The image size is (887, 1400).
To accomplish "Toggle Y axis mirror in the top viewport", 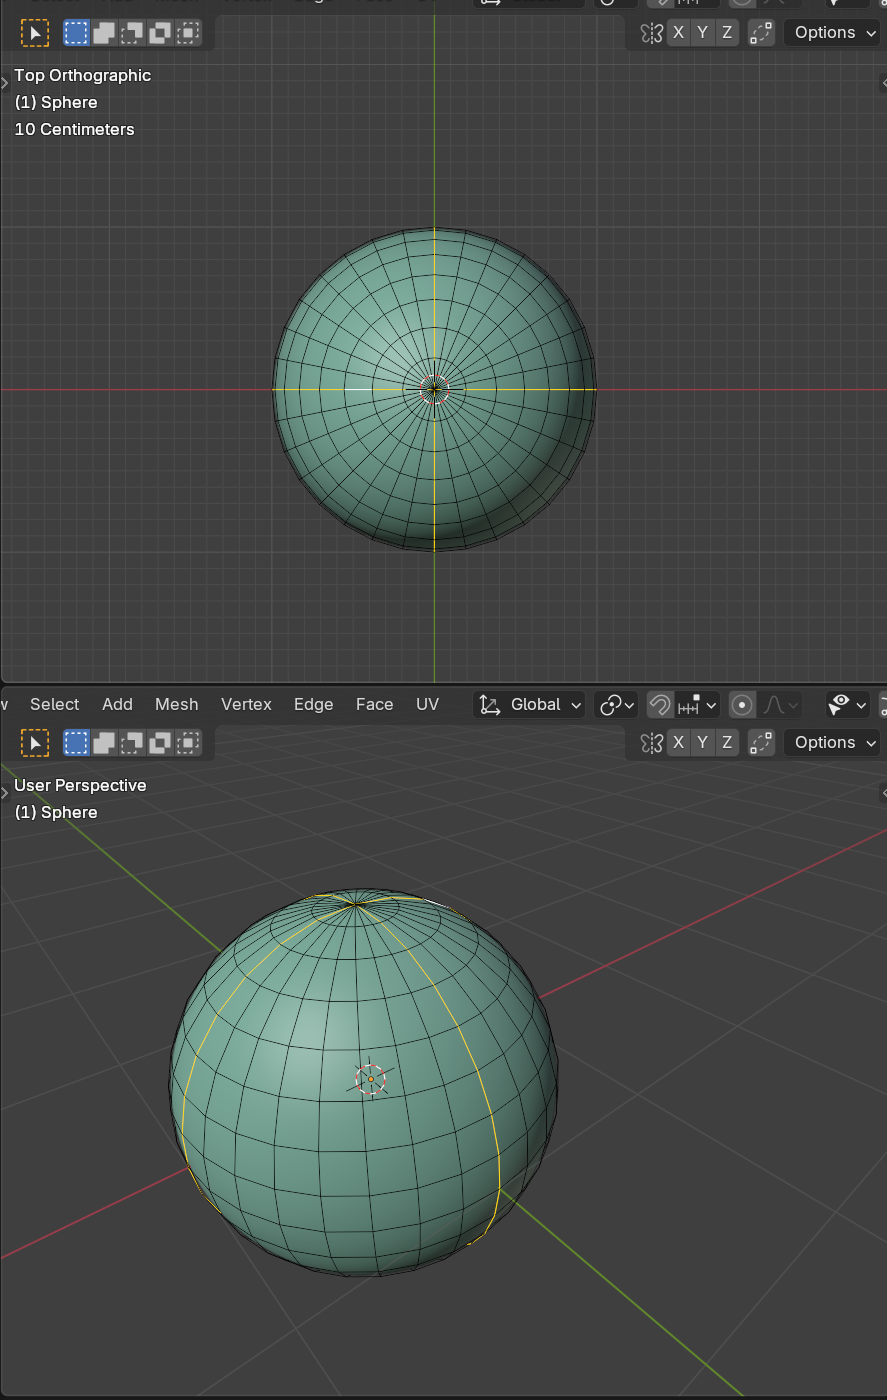I will (703, 33).
